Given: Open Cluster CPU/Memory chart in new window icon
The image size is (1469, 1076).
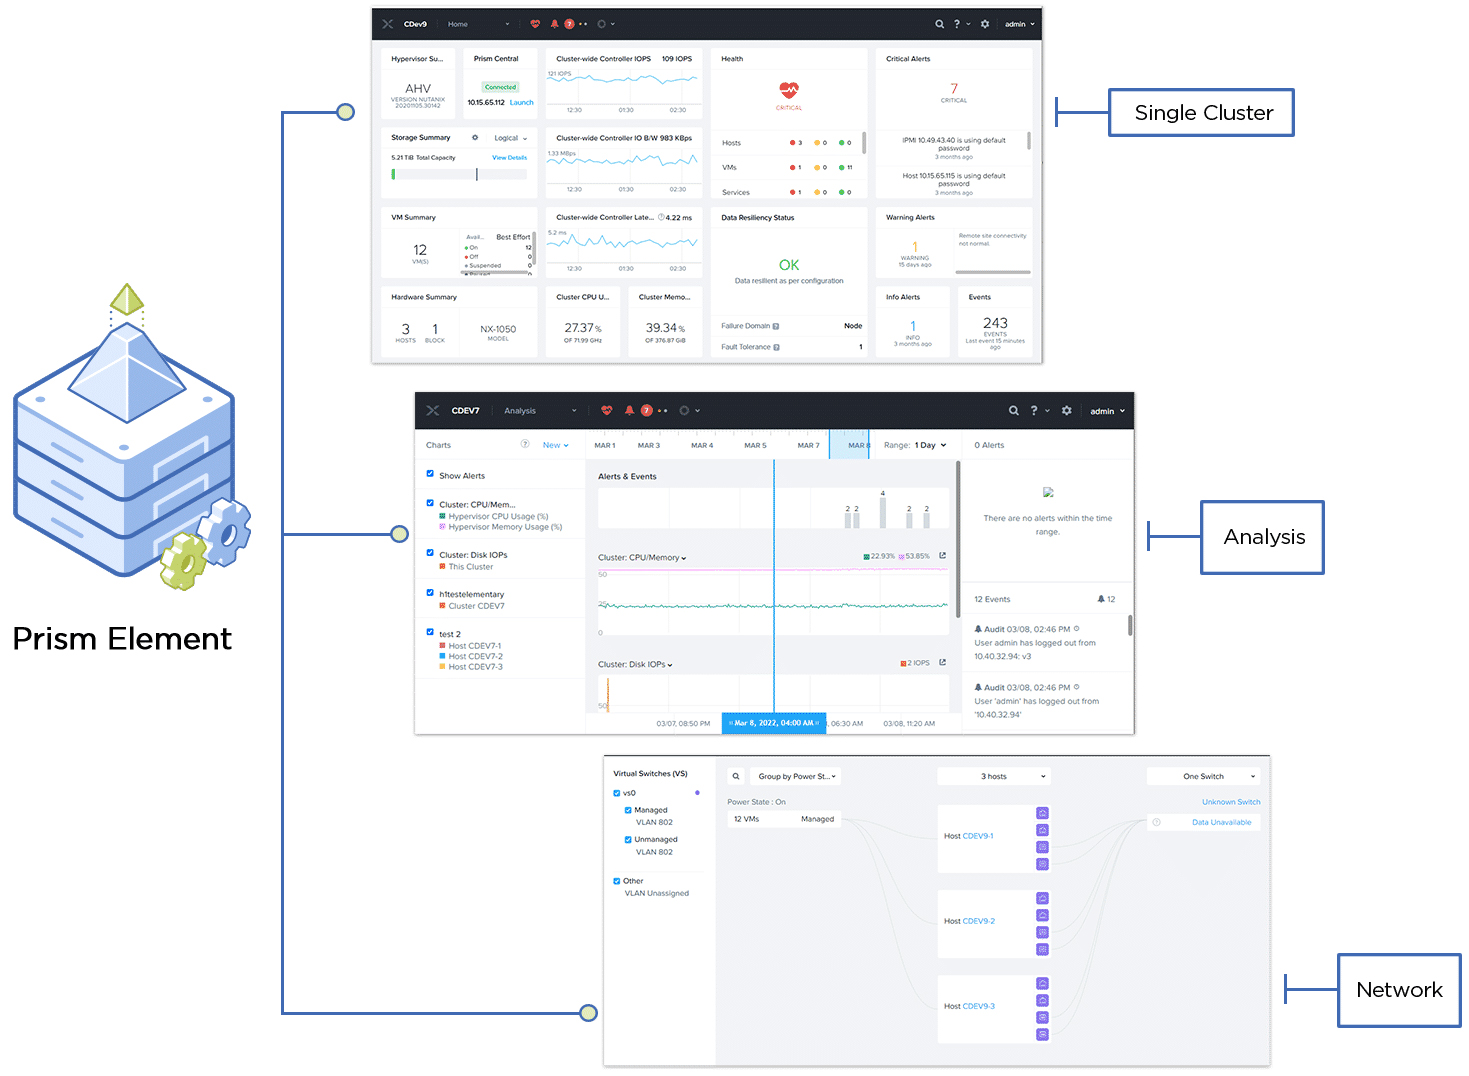Looking at the screenshot, I should 942,556.
